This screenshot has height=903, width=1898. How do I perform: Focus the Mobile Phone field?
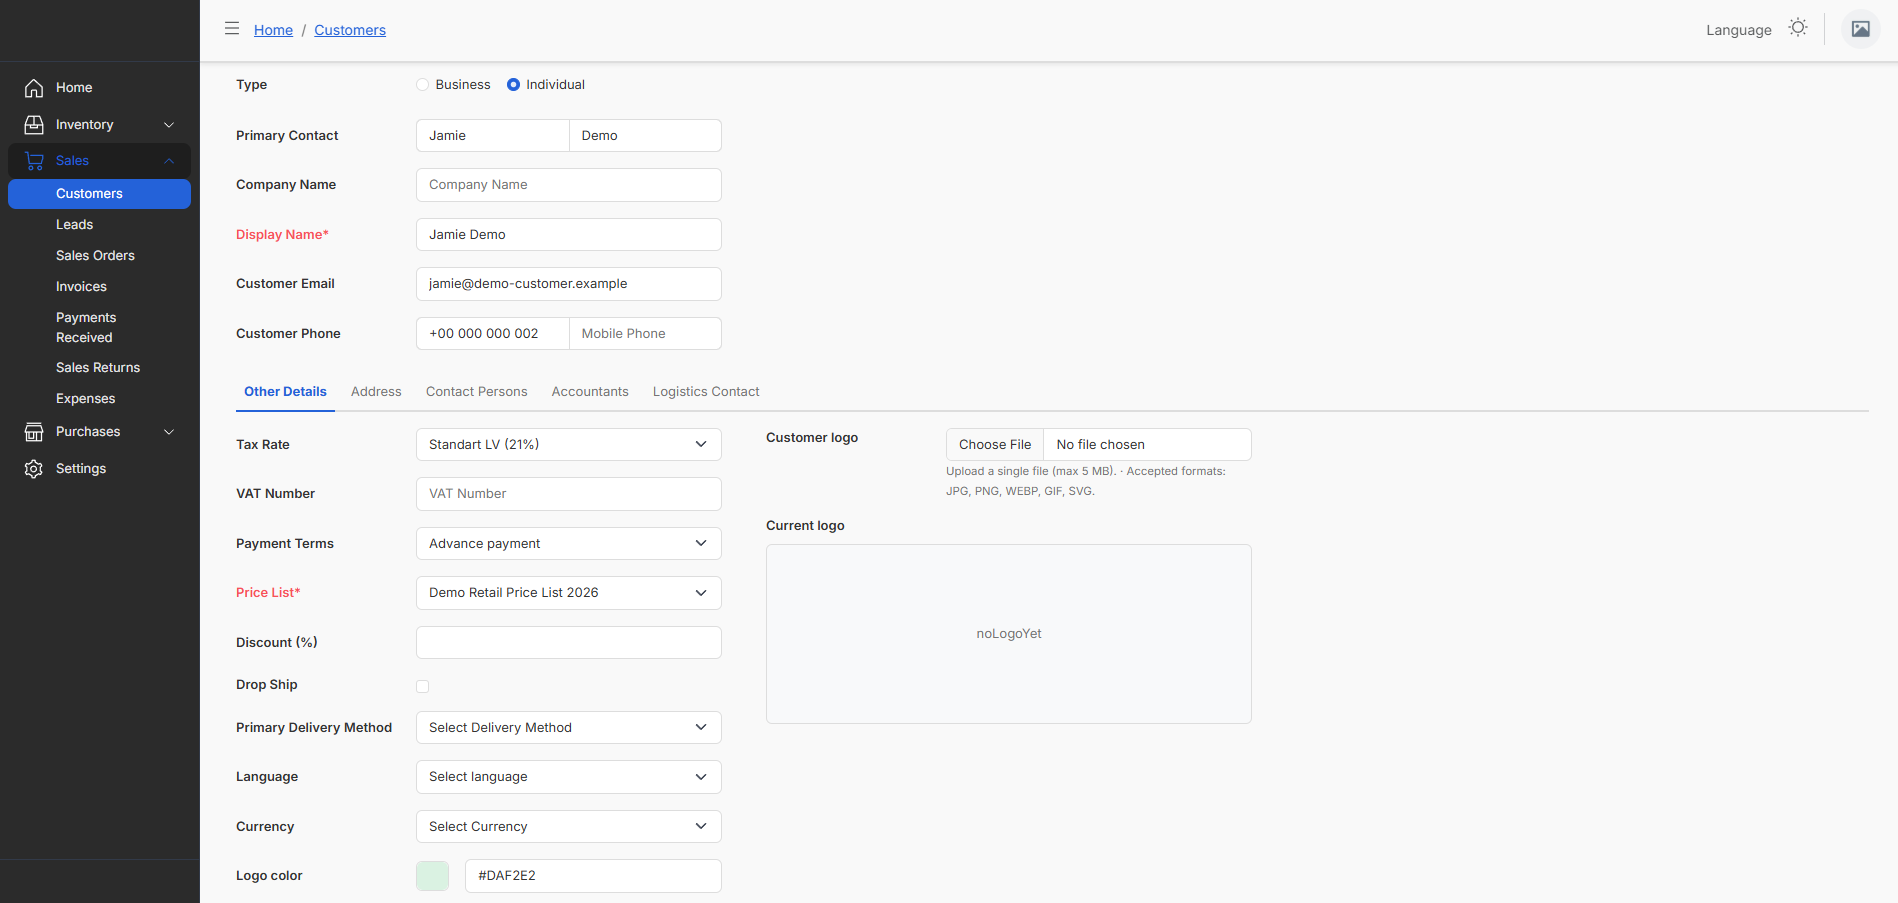tap(645, 334)
